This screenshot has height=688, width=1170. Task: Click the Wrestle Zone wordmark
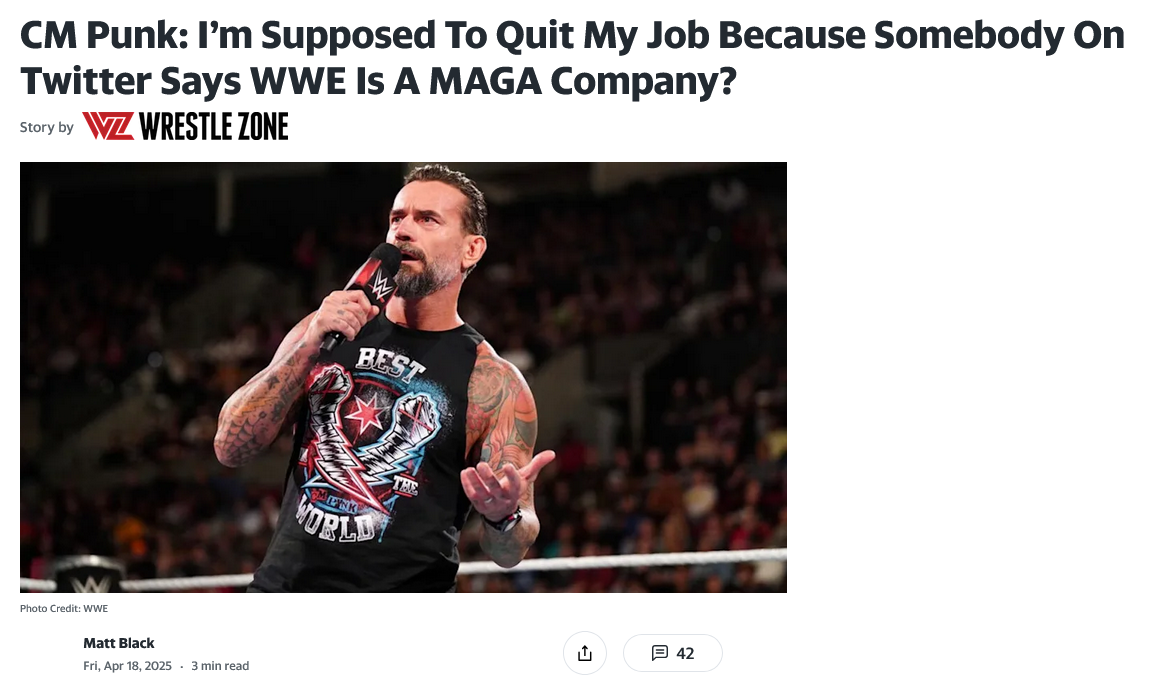pyautogui.click(x=214, y=126)
